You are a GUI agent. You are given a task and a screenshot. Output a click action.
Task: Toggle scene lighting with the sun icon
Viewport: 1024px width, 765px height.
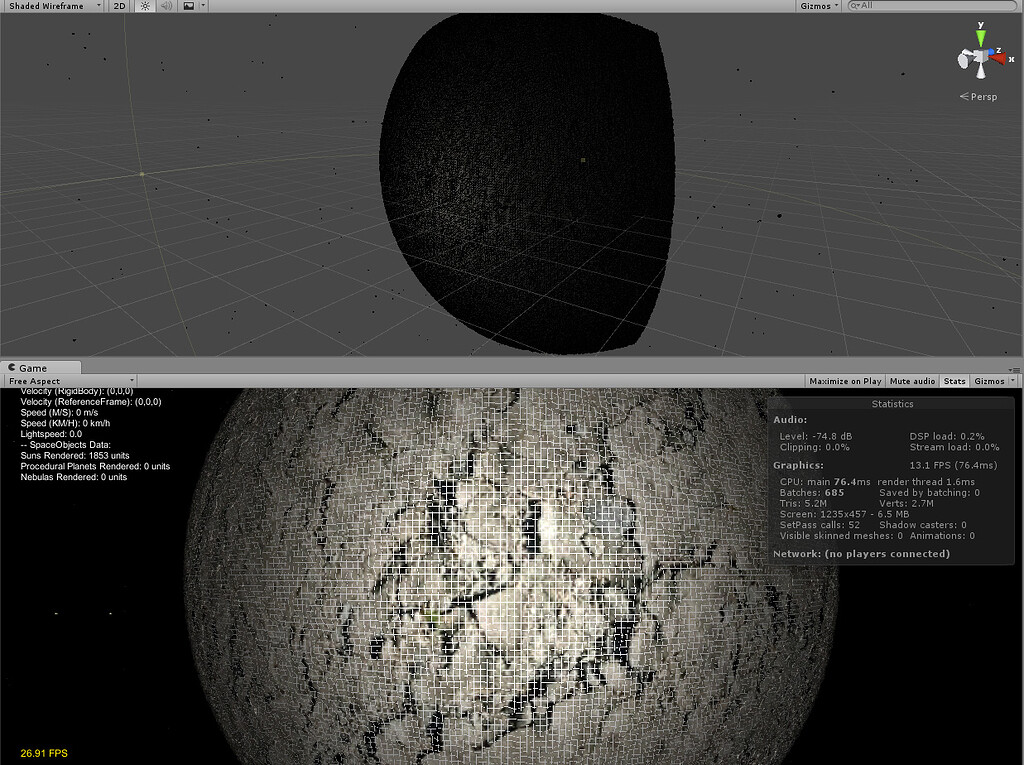pyautogui.click(x=145, y=6)
